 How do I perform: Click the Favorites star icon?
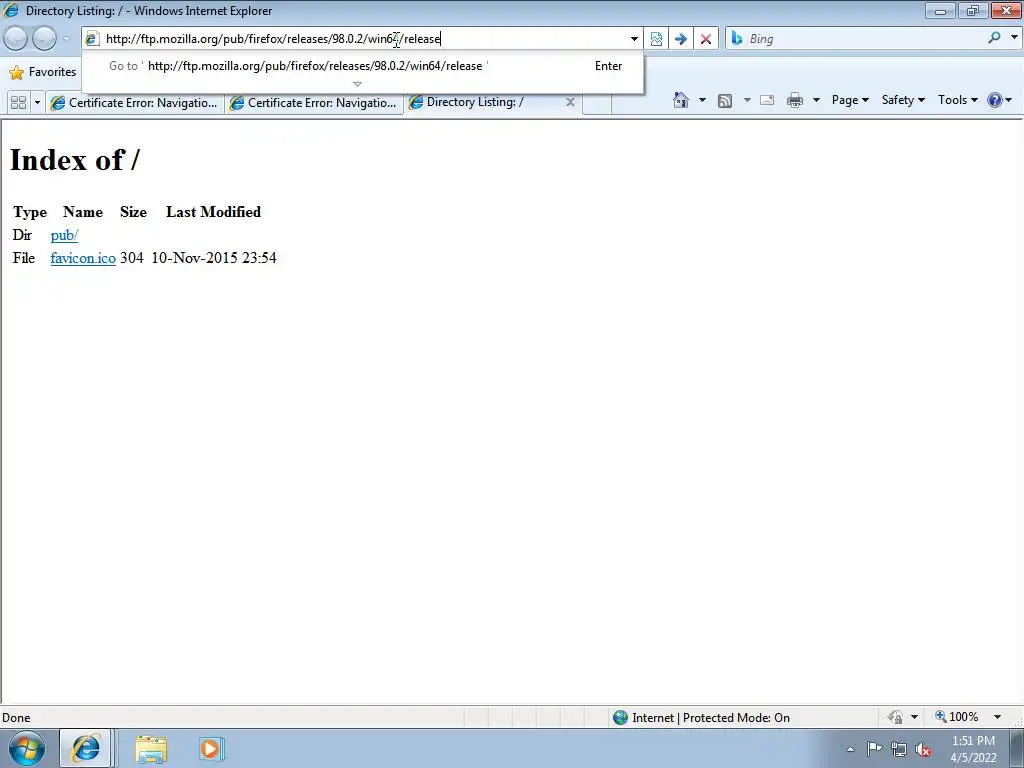pyautogui.click(x=17, y=72)
